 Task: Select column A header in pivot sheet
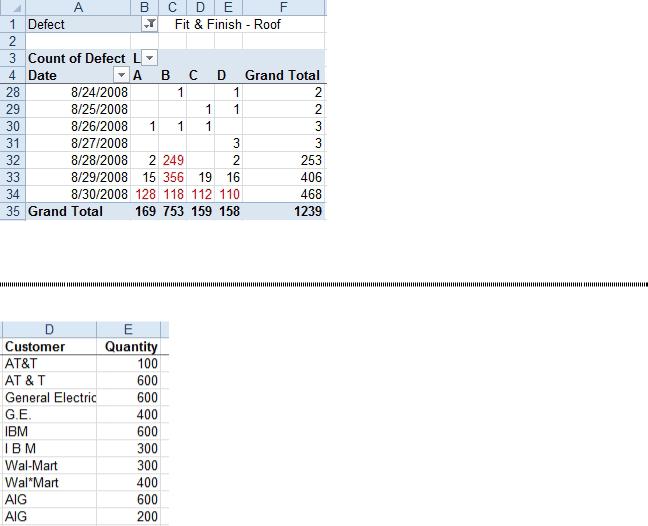78,7
